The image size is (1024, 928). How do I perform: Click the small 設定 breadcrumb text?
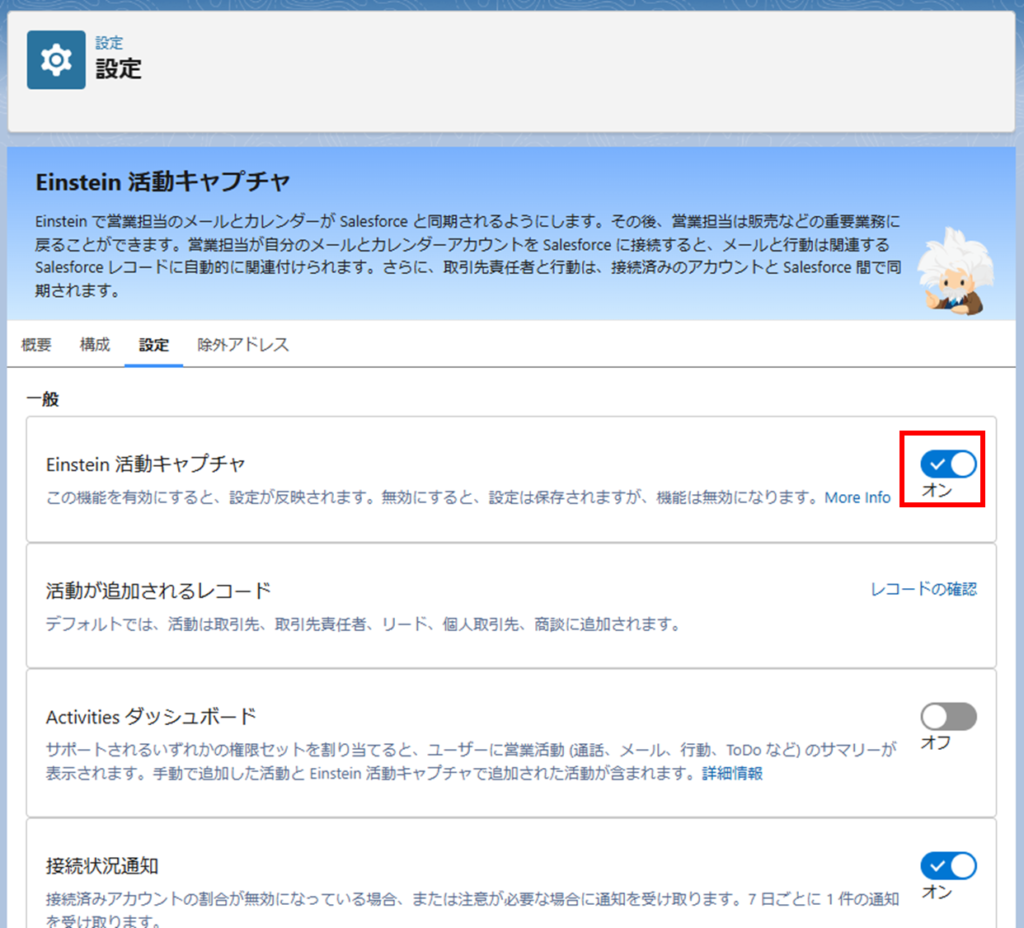tap(109, 43)
